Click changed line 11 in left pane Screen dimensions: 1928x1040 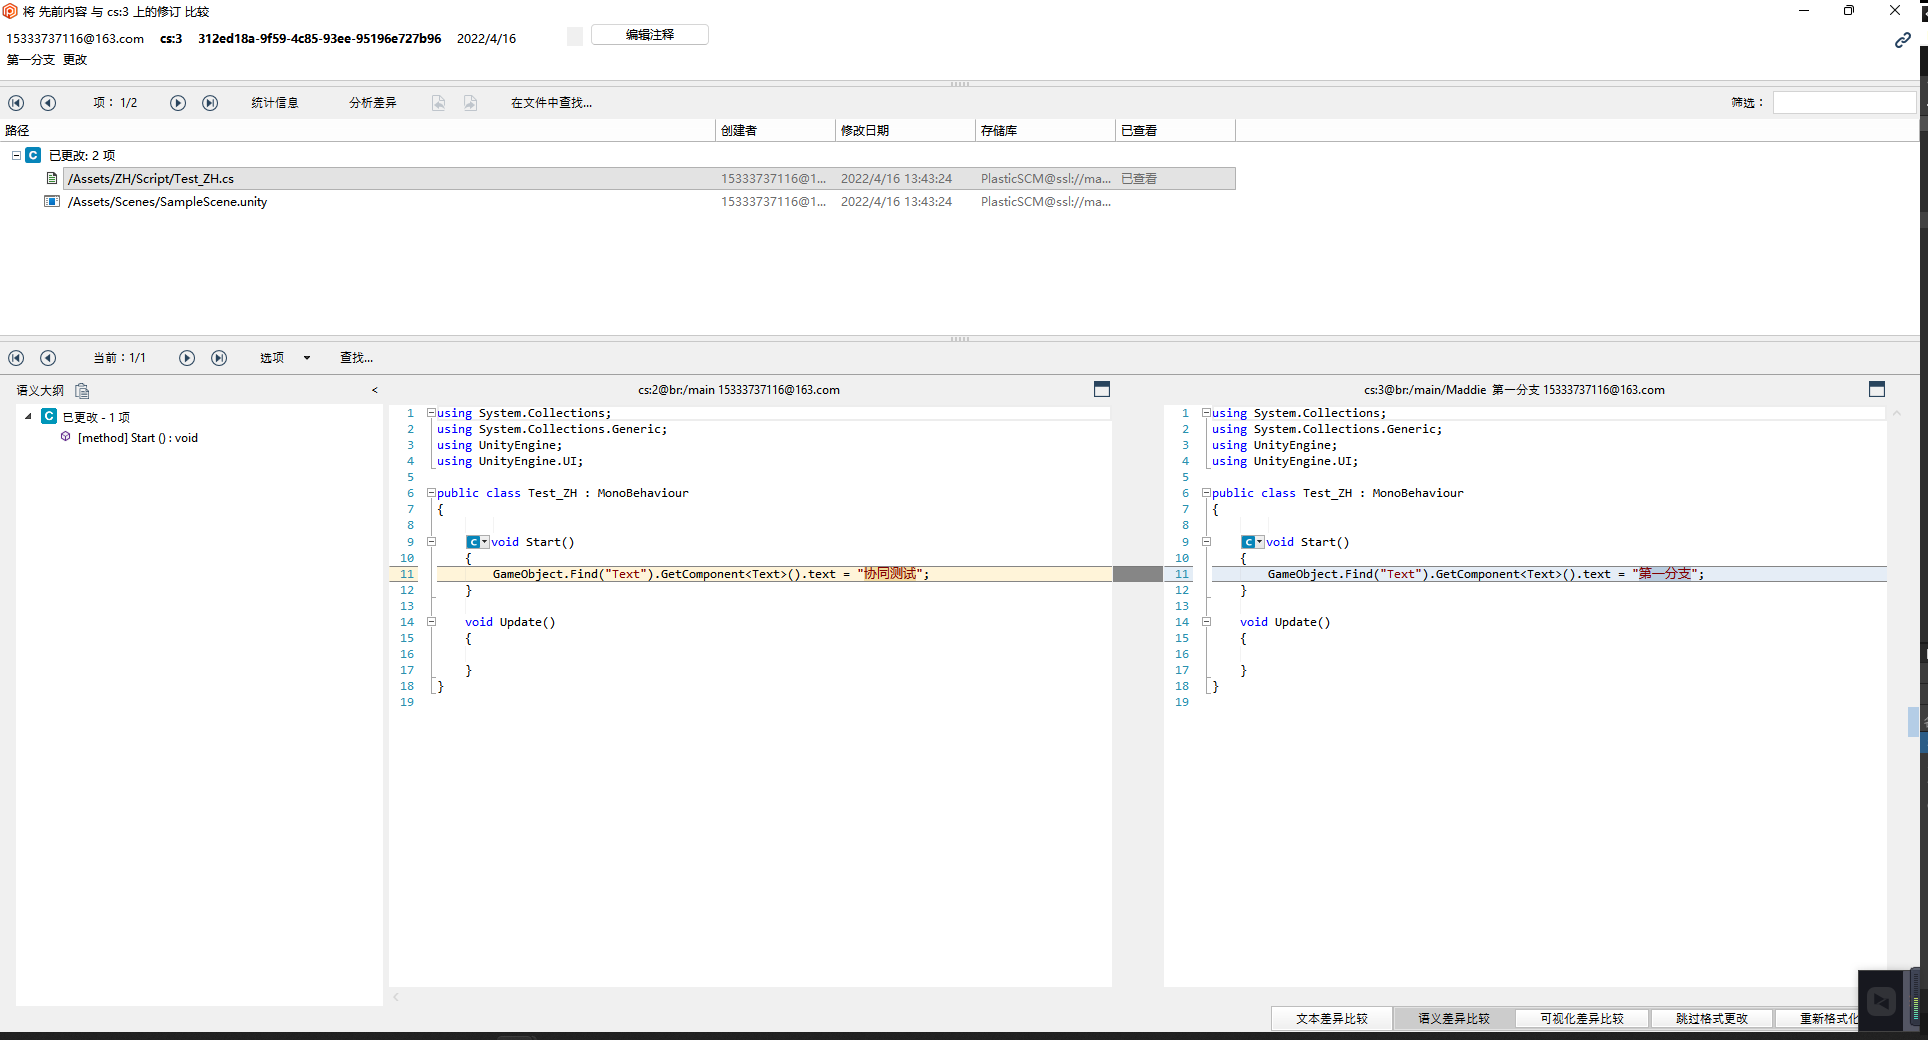(774, 574)
